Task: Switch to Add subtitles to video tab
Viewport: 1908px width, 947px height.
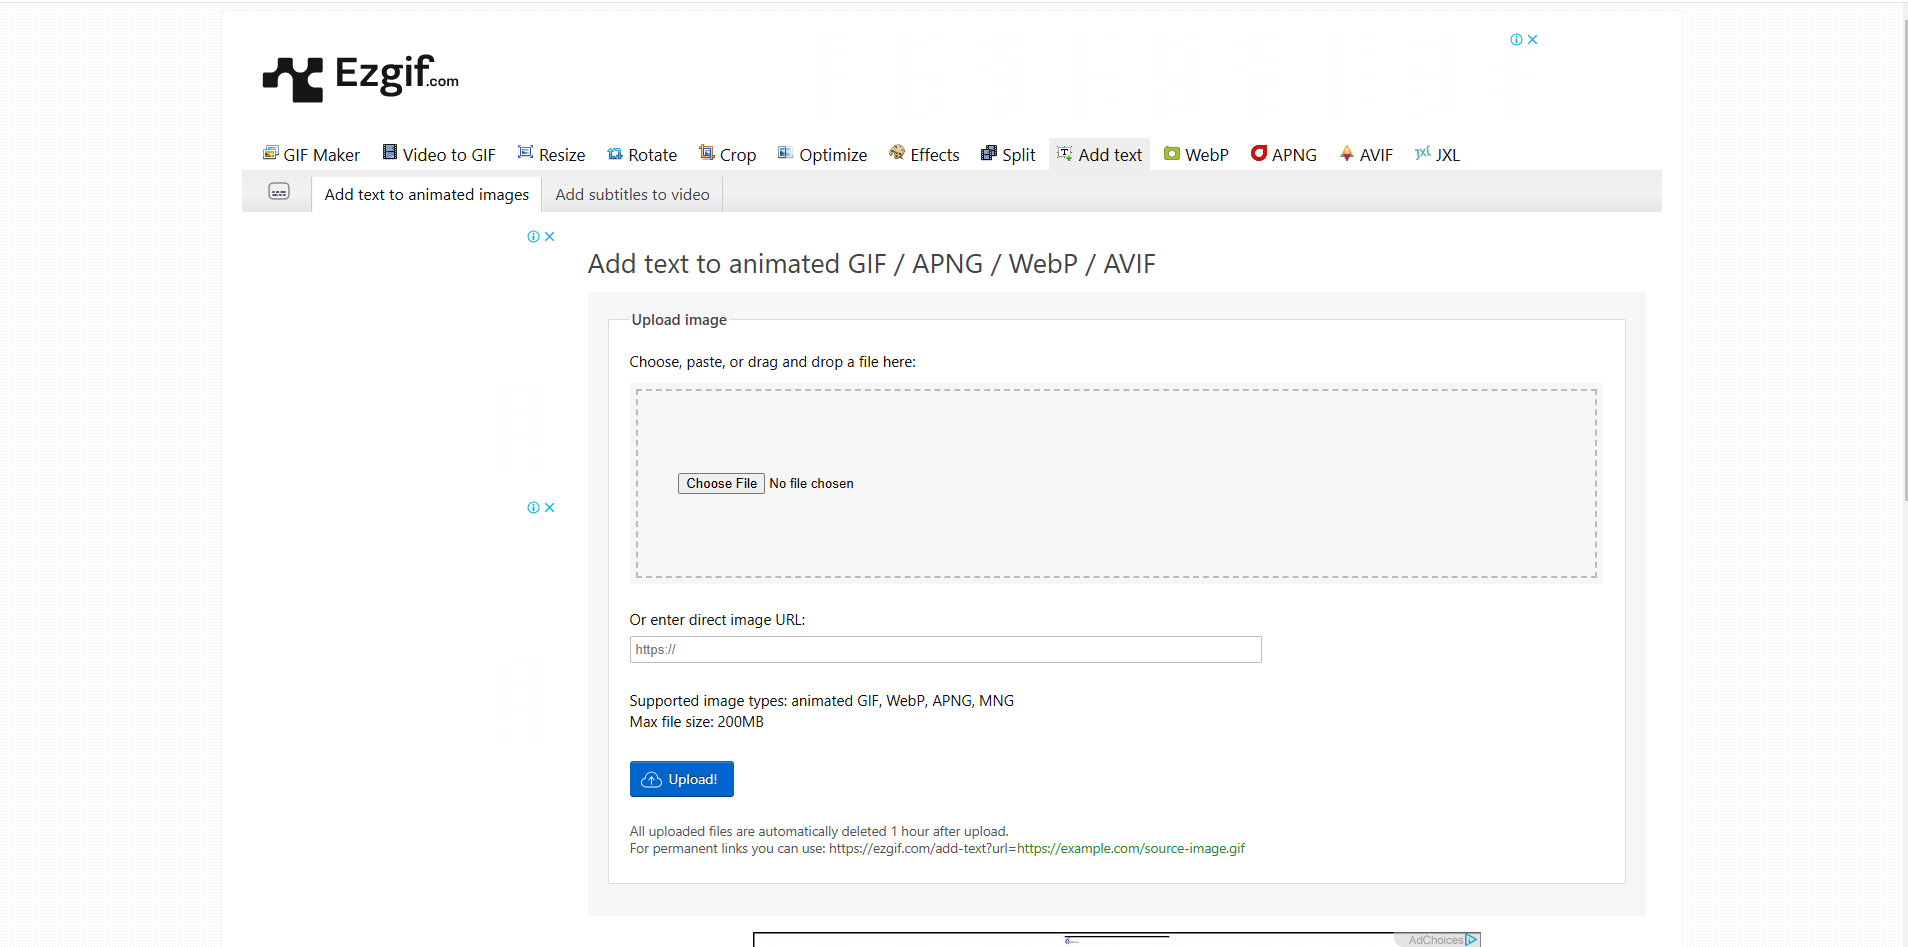Action: (x=632, y=194)
